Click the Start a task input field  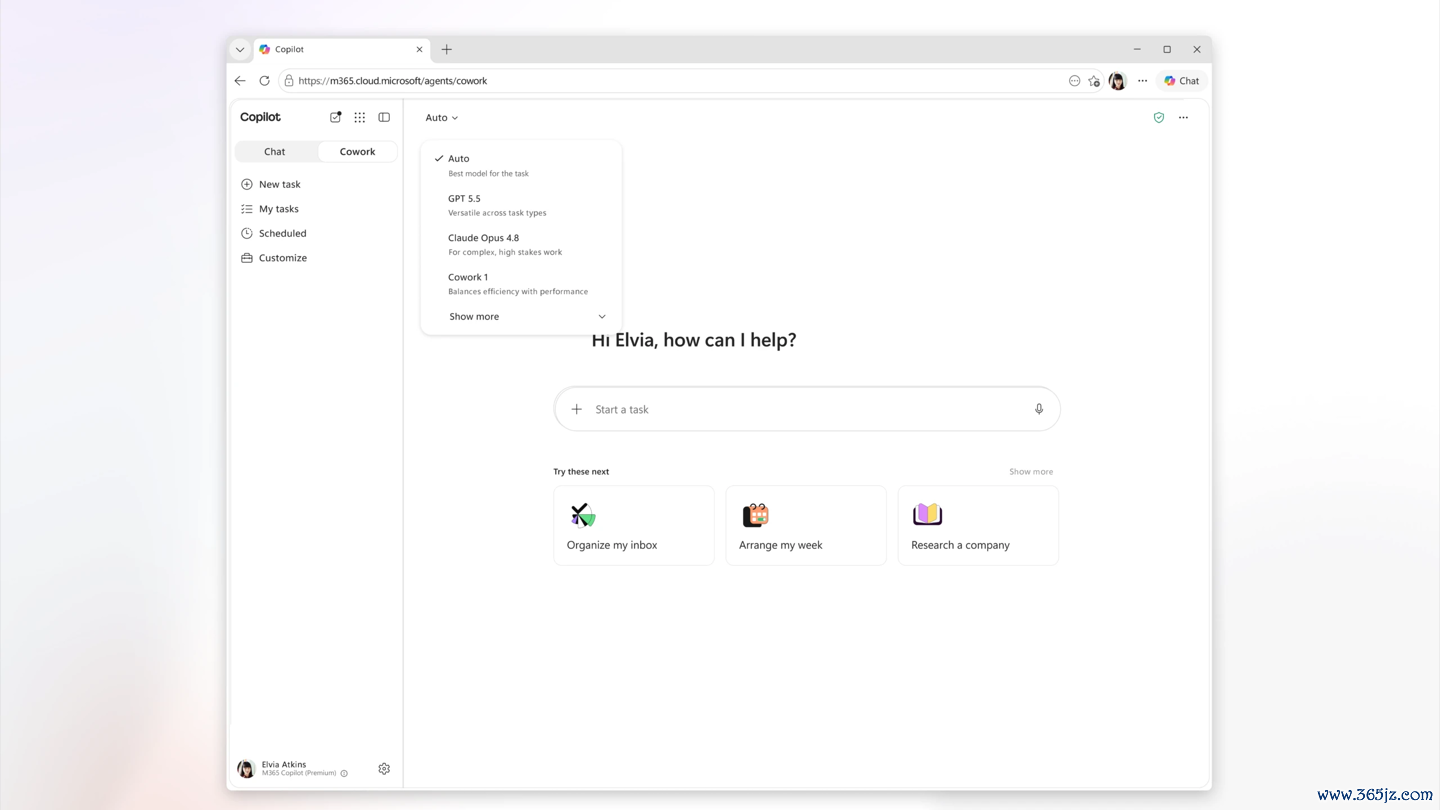(x=807, y=409)
